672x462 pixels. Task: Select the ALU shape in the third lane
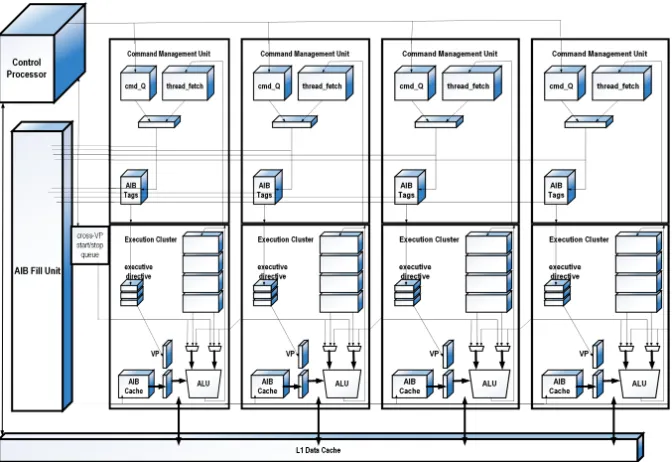point(489,384)
